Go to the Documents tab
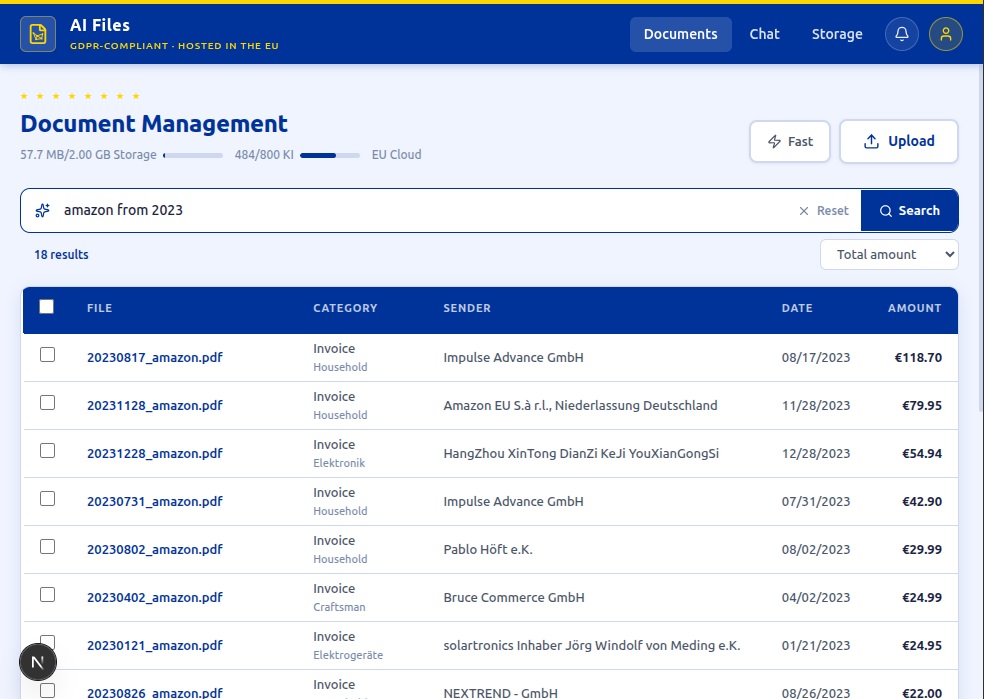This screenshot has width=984, height=699. click(x=680, y=34)
